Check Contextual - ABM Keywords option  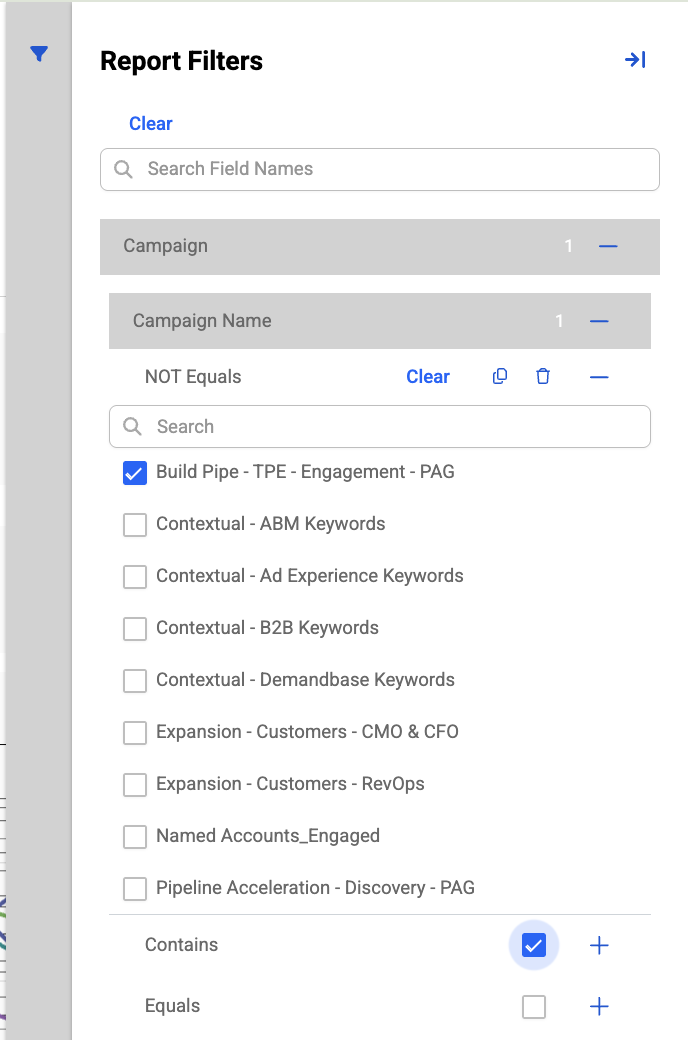135,525
